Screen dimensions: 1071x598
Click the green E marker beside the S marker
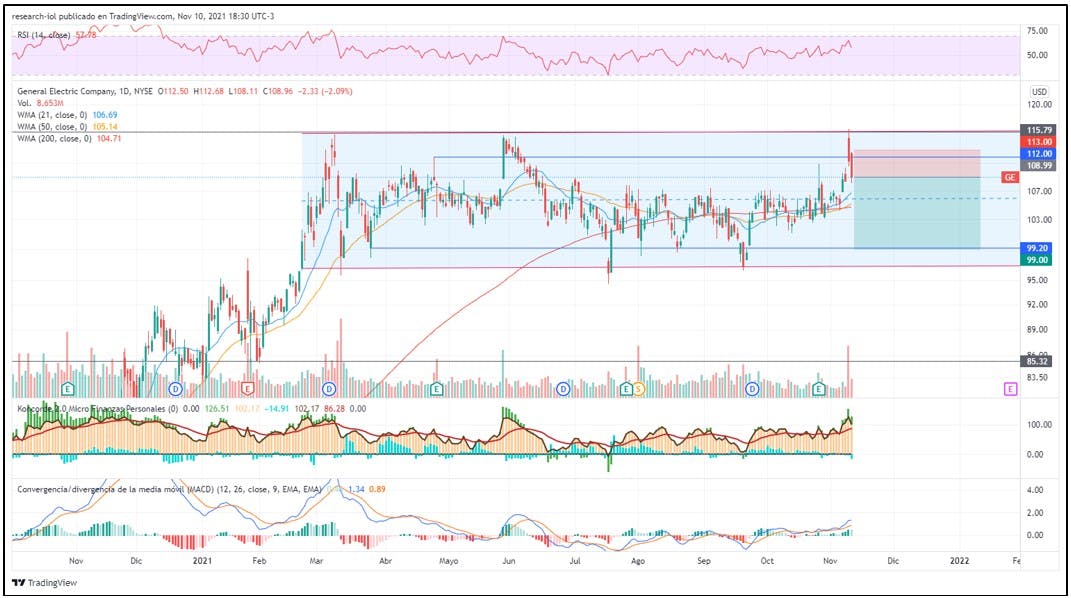626,389
